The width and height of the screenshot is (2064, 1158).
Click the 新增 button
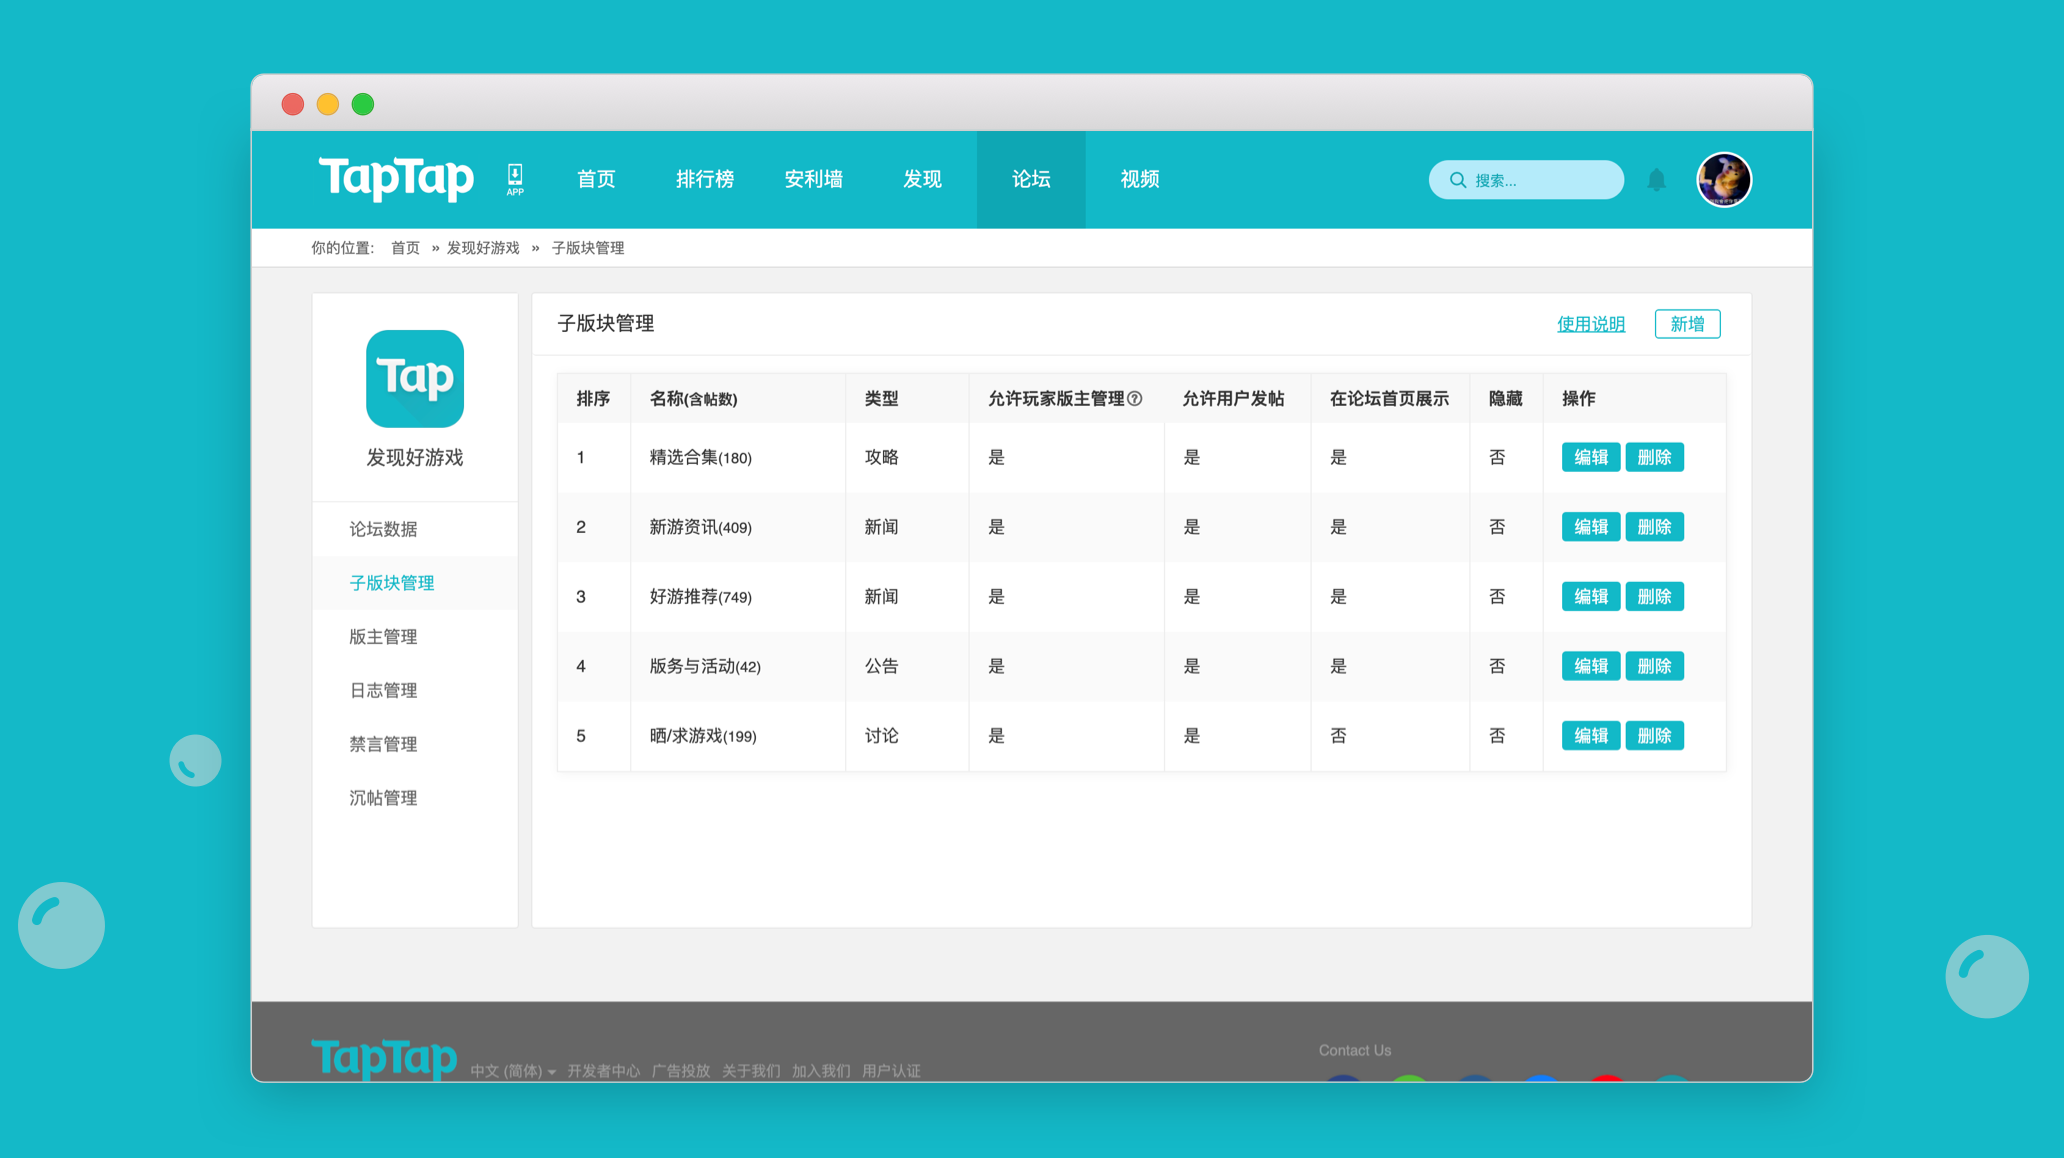pyautogui.click(x=1687, y=324)
